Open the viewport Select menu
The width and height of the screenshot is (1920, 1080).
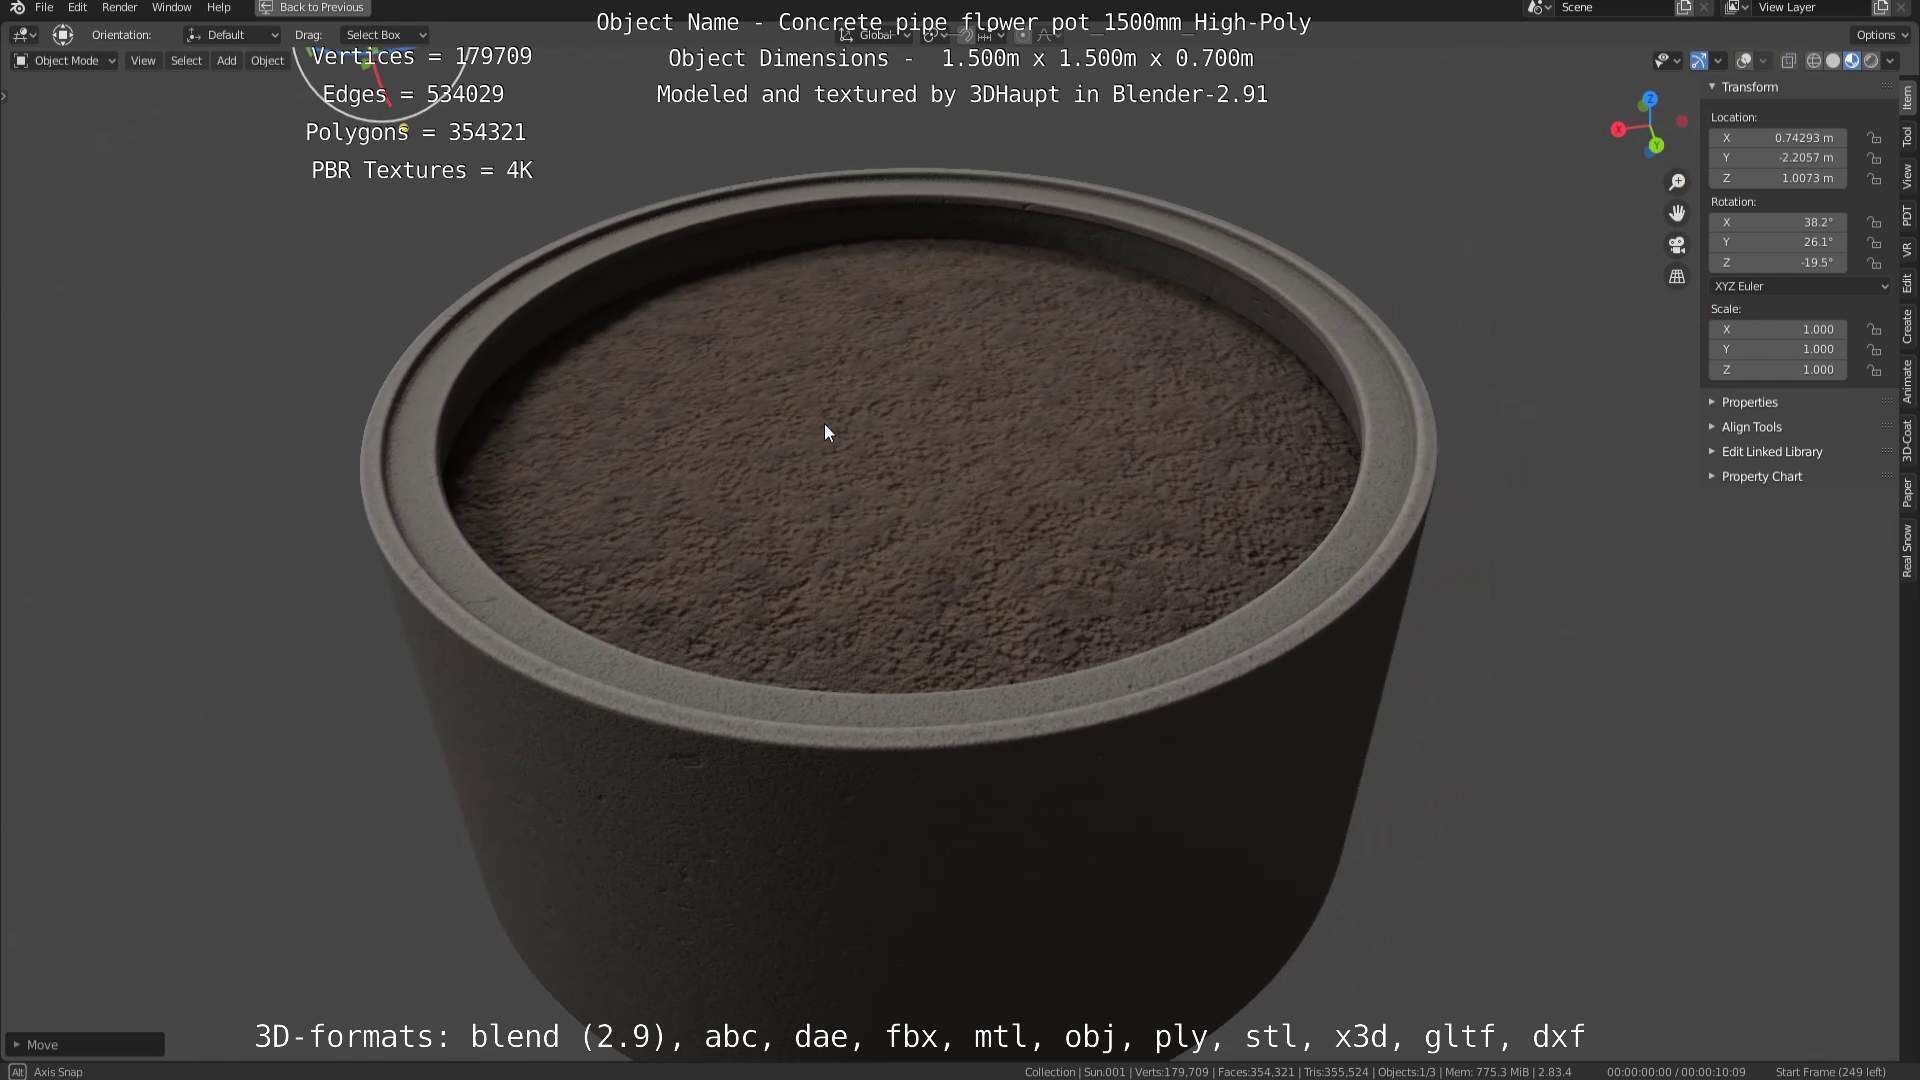(186, 61)
